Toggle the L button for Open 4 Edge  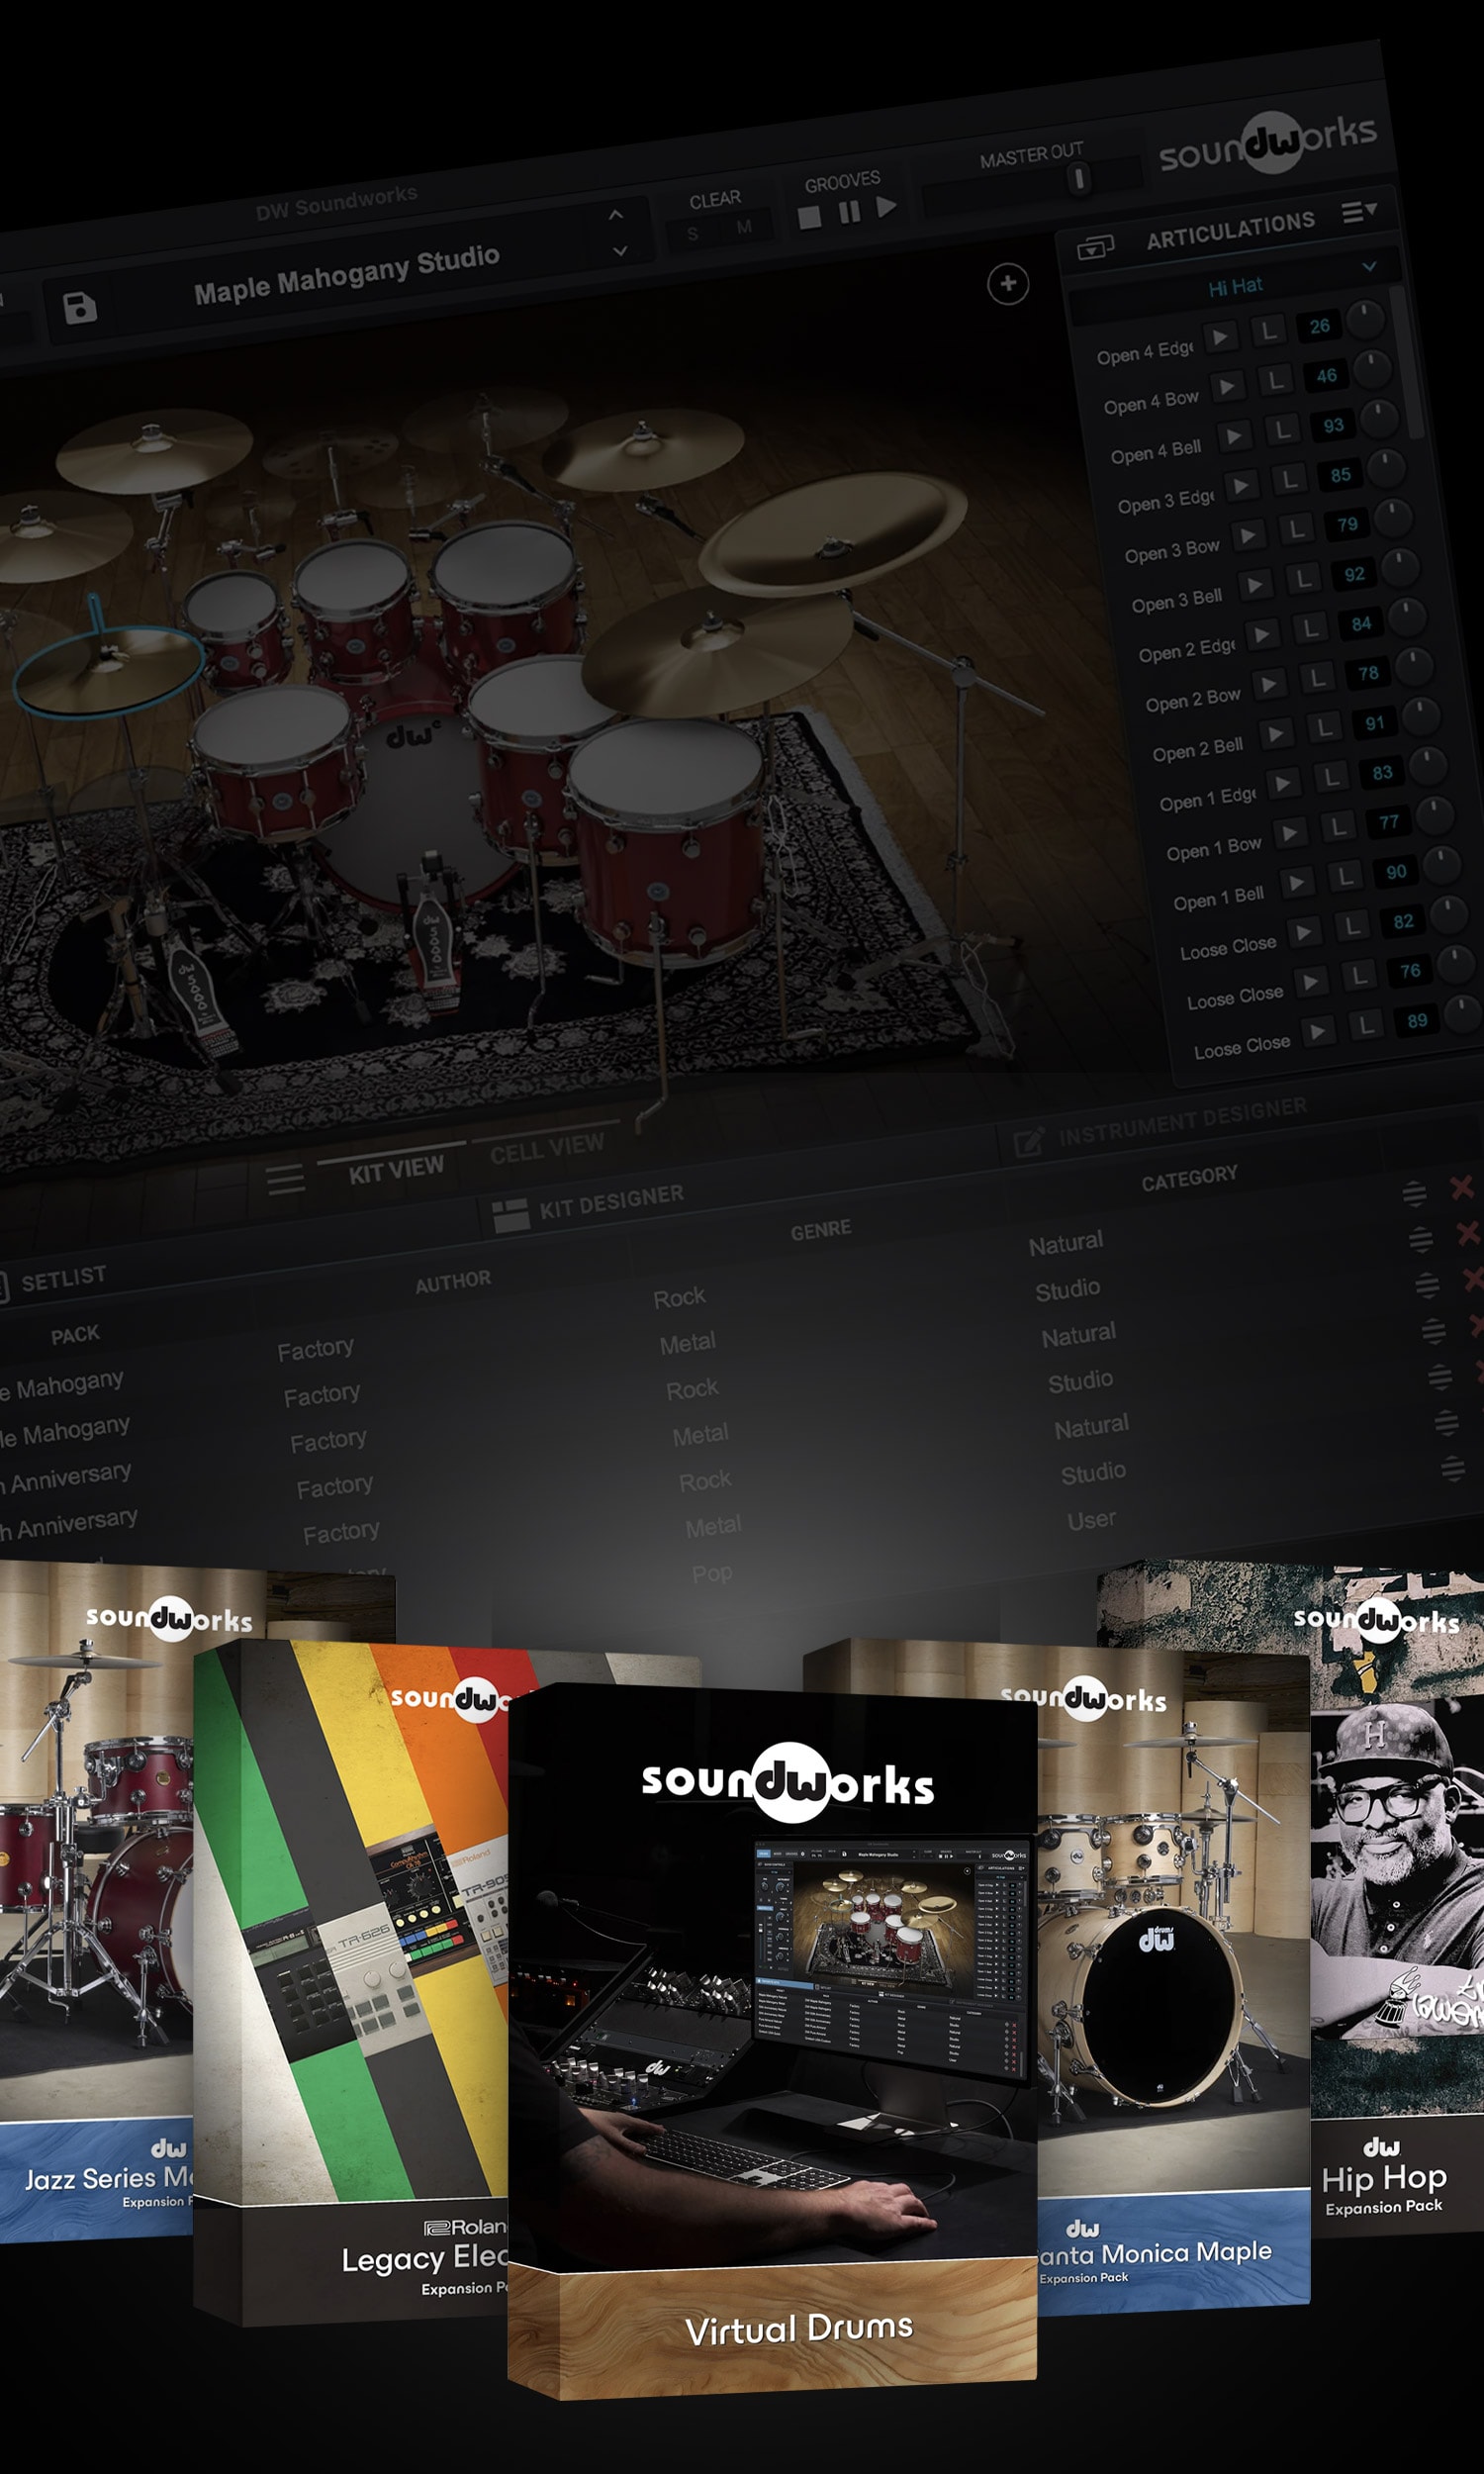tap(1268, 331)
